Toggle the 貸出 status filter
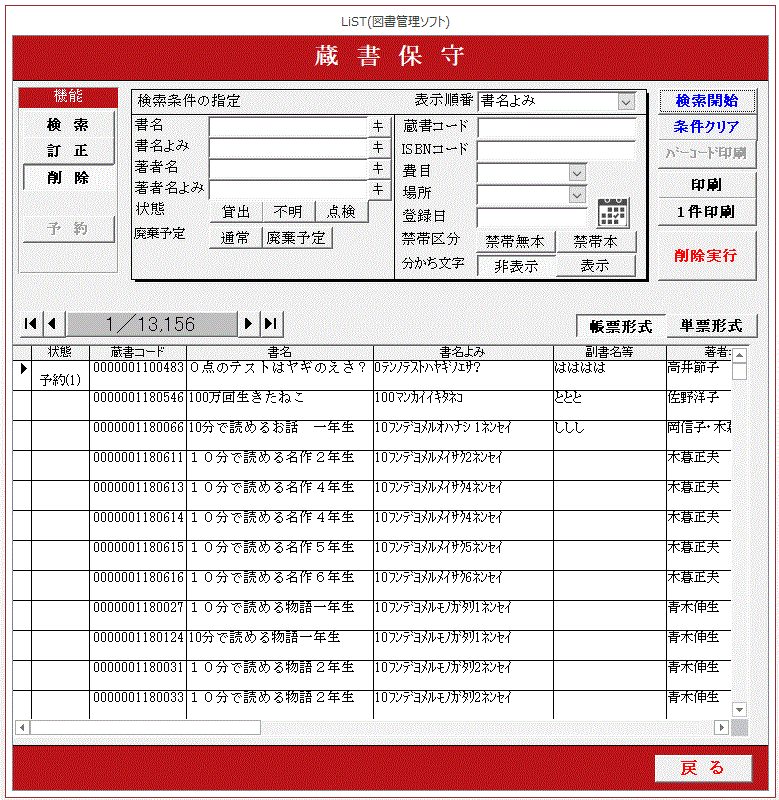This screenshot has width=779, height=800. pos(236,211)
